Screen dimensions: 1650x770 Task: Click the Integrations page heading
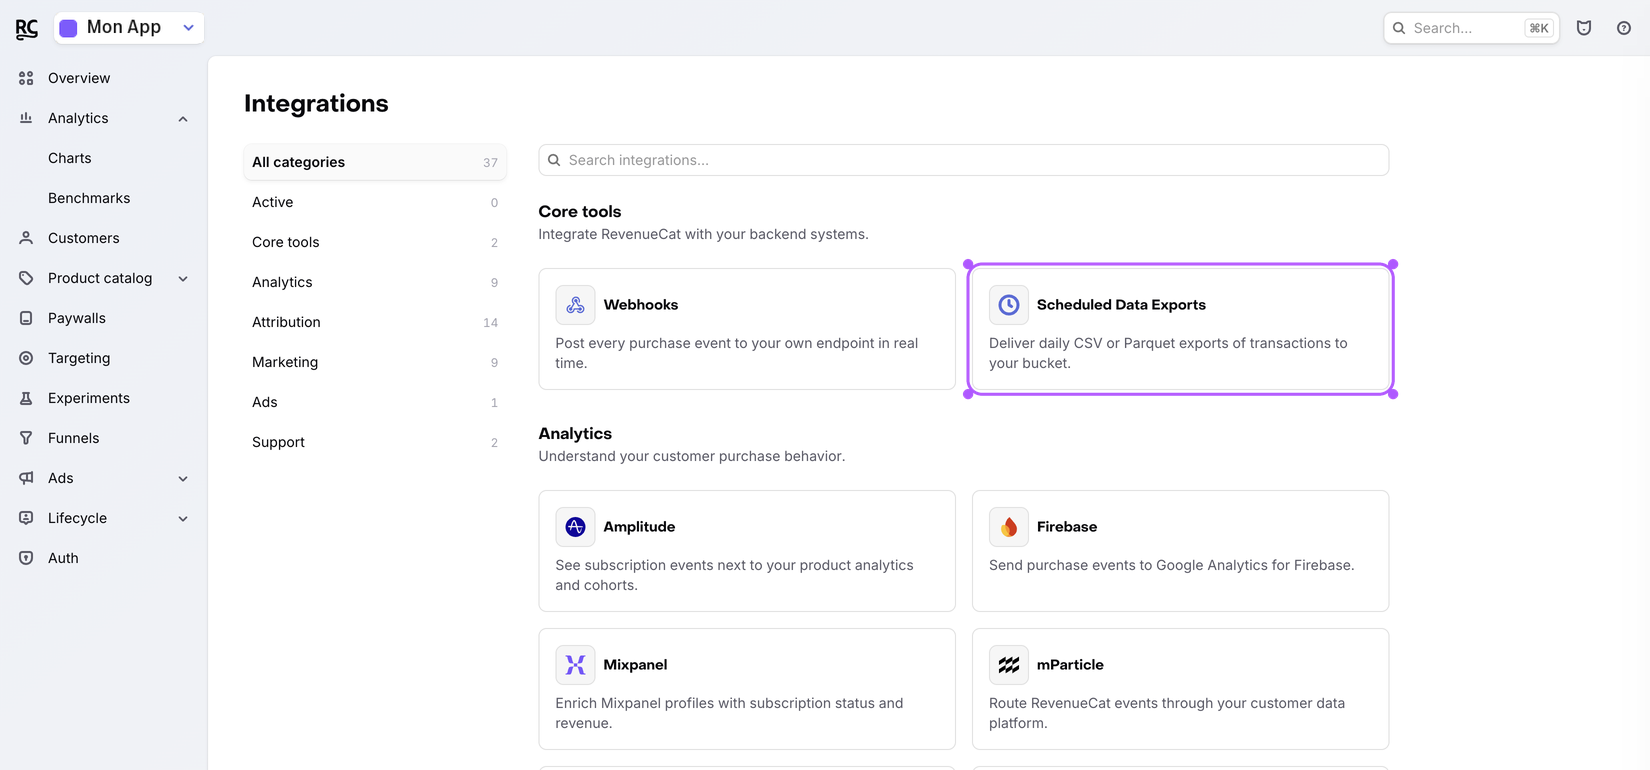click(x=316, y=103)
